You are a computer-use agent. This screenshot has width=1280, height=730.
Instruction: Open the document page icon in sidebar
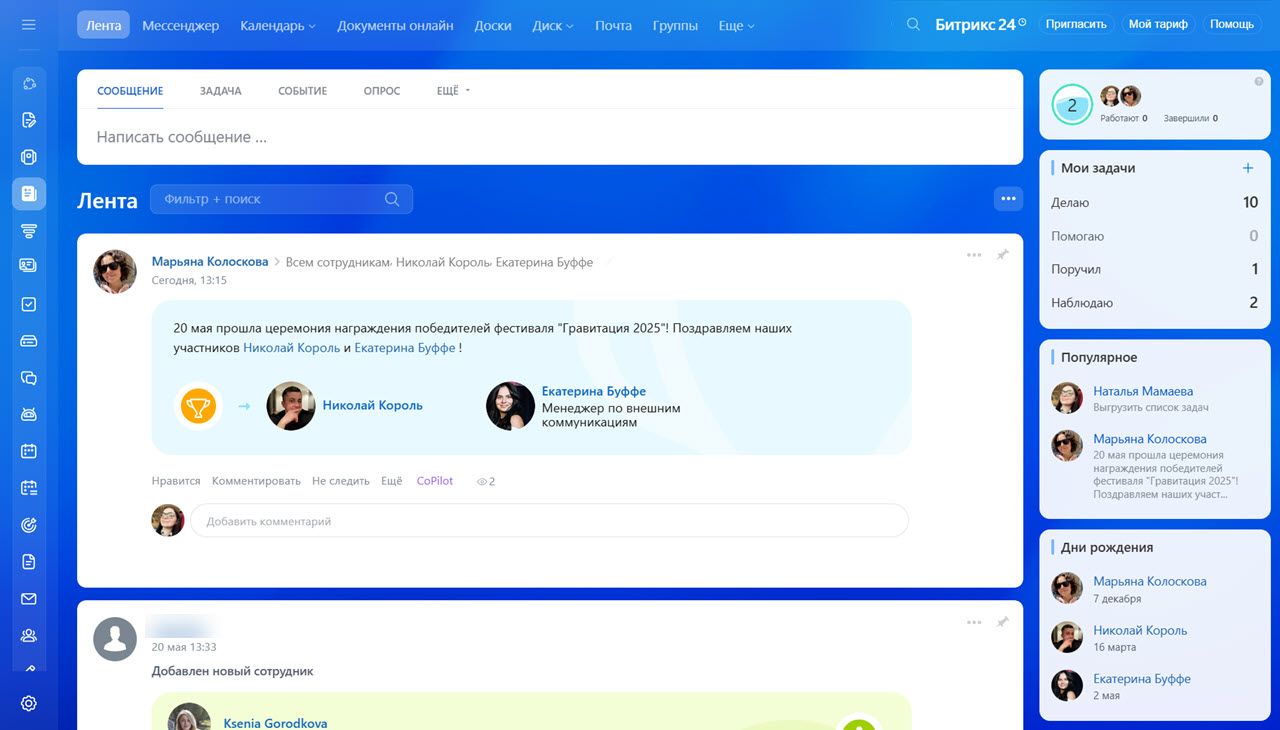(x=29, y=562)
